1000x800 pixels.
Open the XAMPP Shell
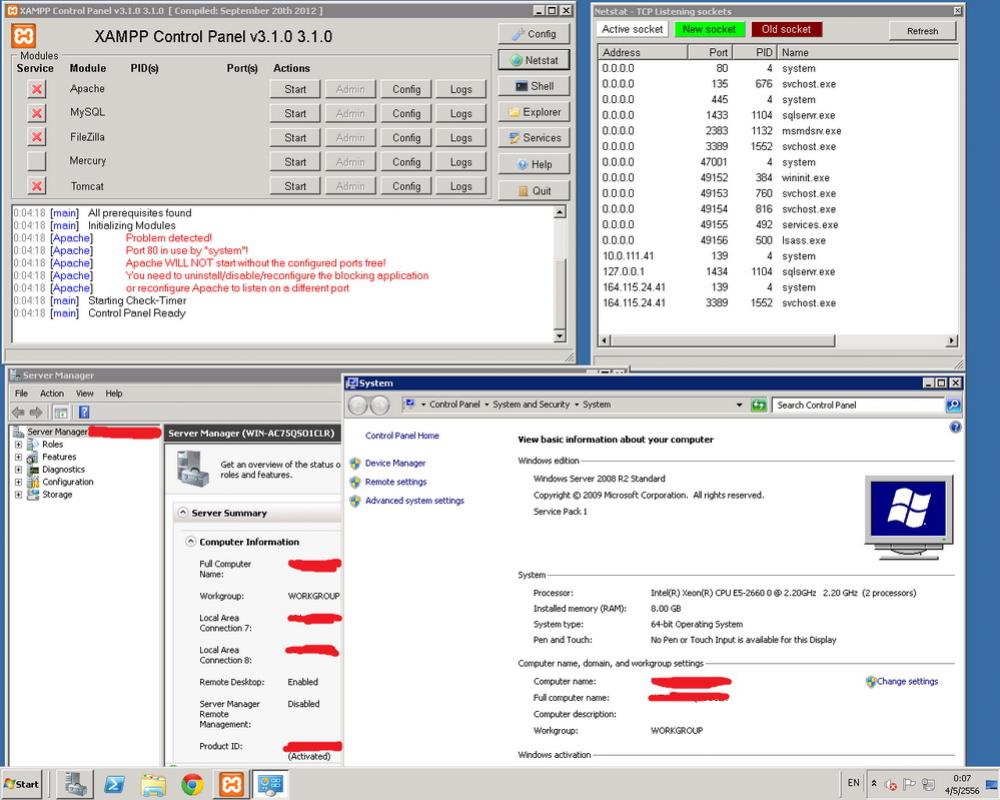point(534,86)
